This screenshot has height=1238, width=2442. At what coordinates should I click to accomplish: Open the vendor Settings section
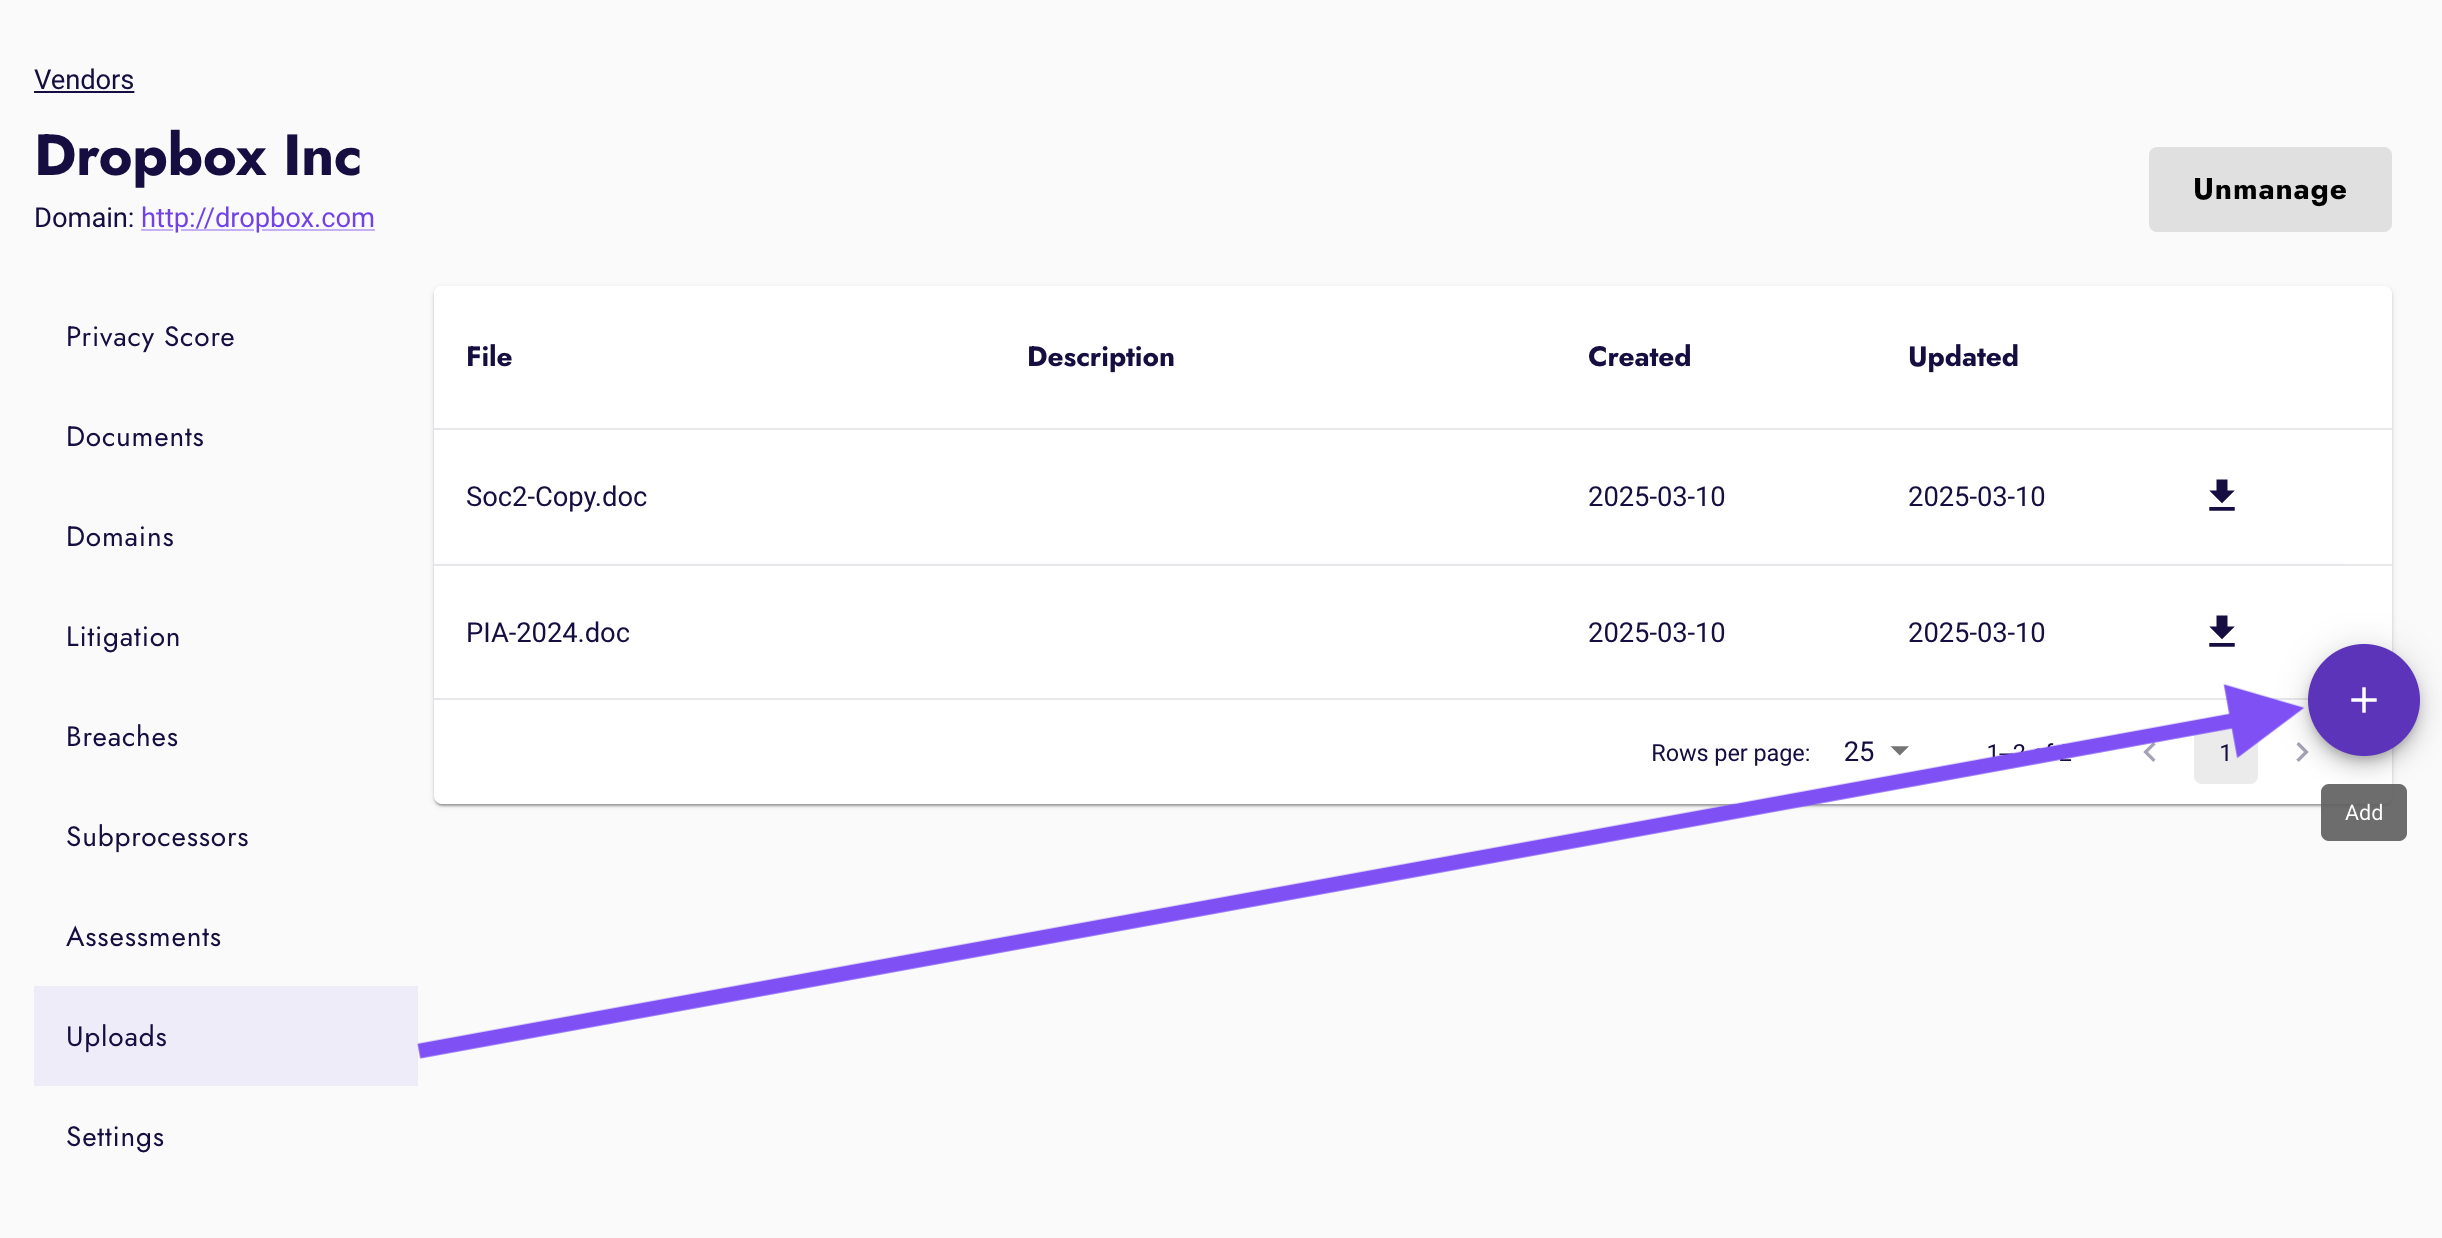click(x=226, y=1137)
